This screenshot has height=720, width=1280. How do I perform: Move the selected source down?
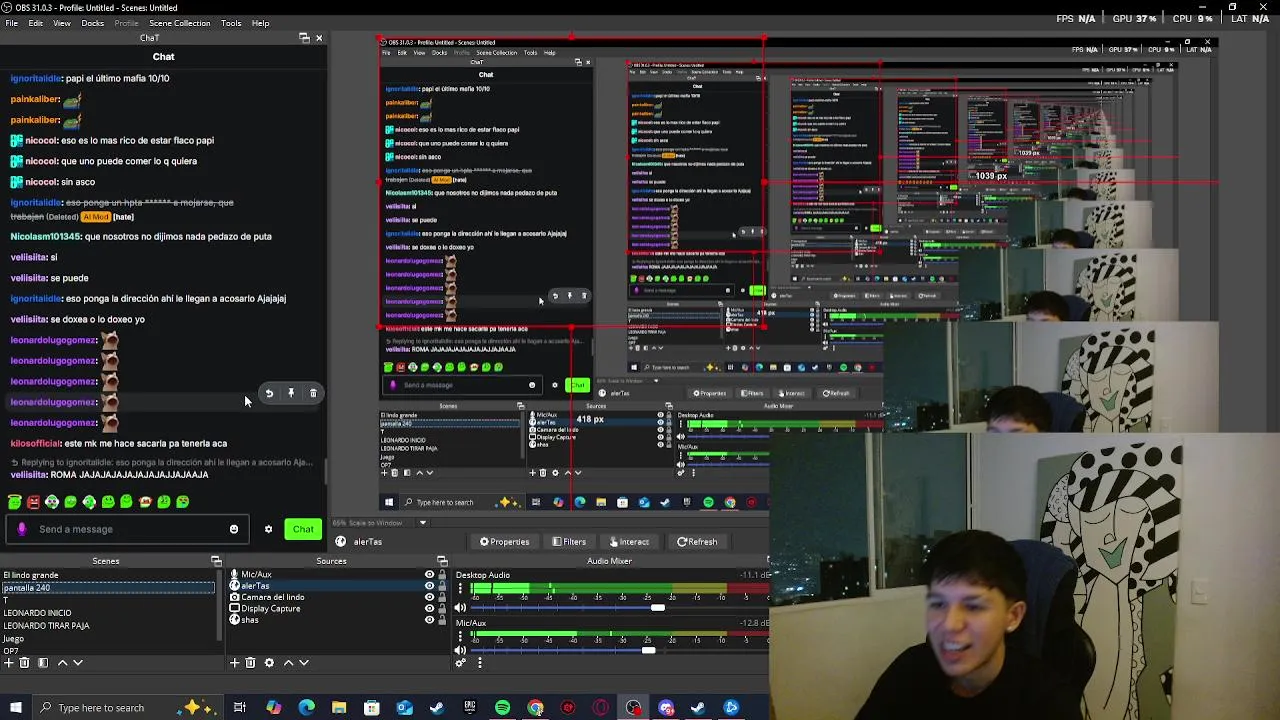304,662
